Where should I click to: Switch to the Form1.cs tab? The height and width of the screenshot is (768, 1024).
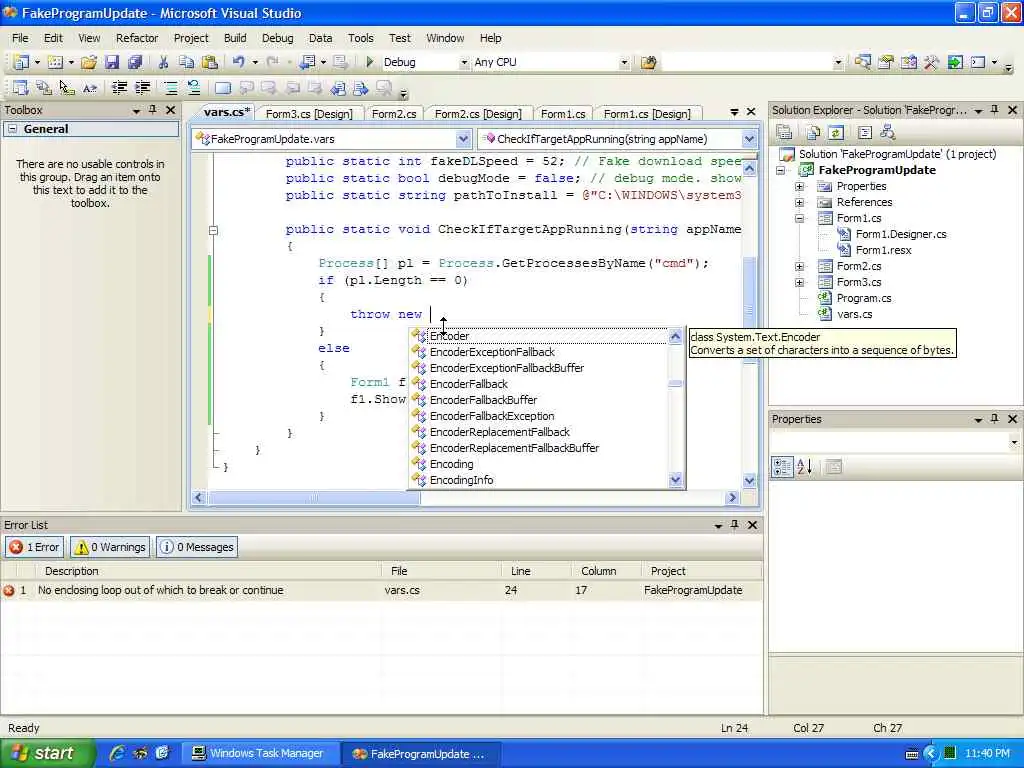coord(563,114)
